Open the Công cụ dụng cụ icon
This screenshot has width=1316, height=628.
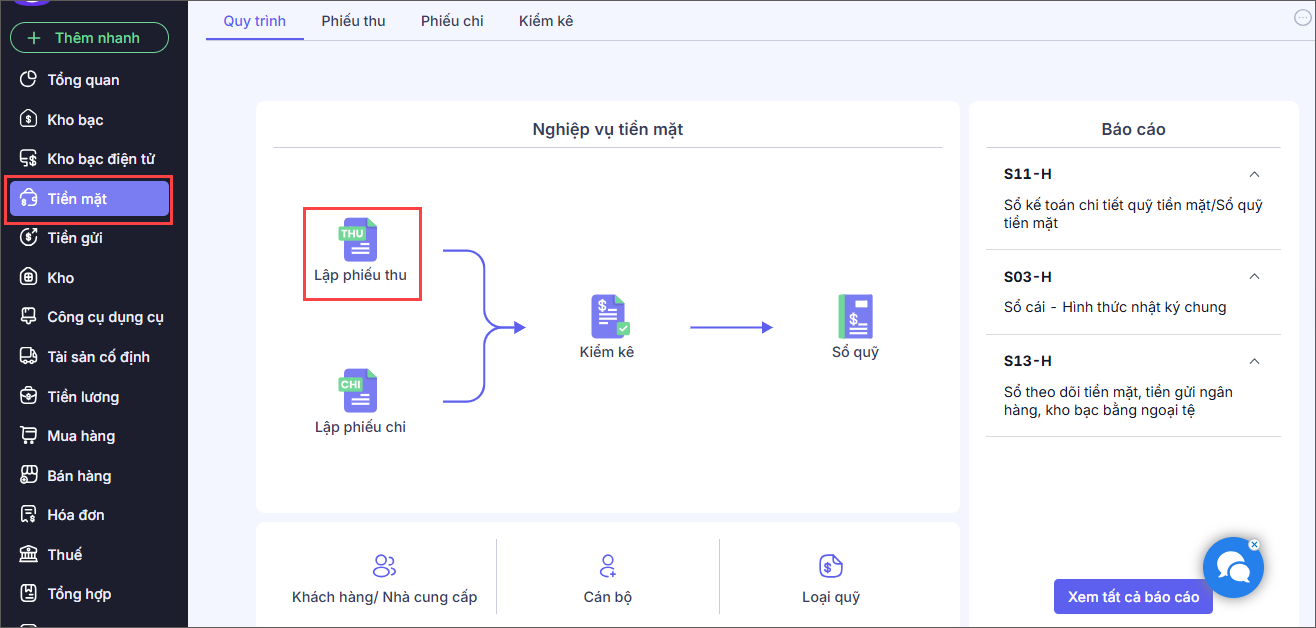(29, 317)
